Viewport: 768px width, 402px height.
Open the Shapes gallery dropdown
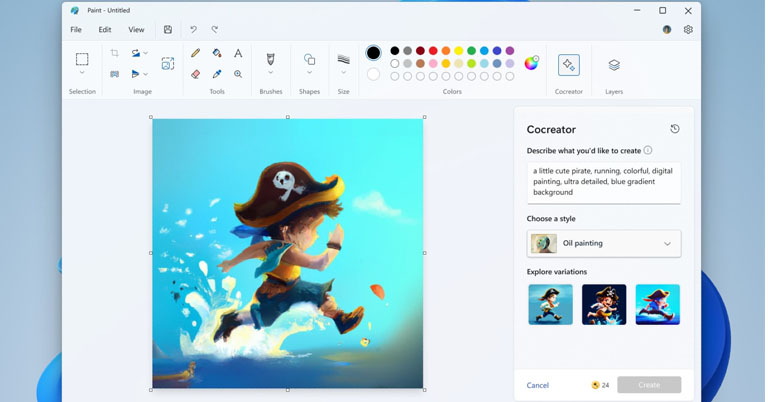pyautogui.click(x=309, y=72)
